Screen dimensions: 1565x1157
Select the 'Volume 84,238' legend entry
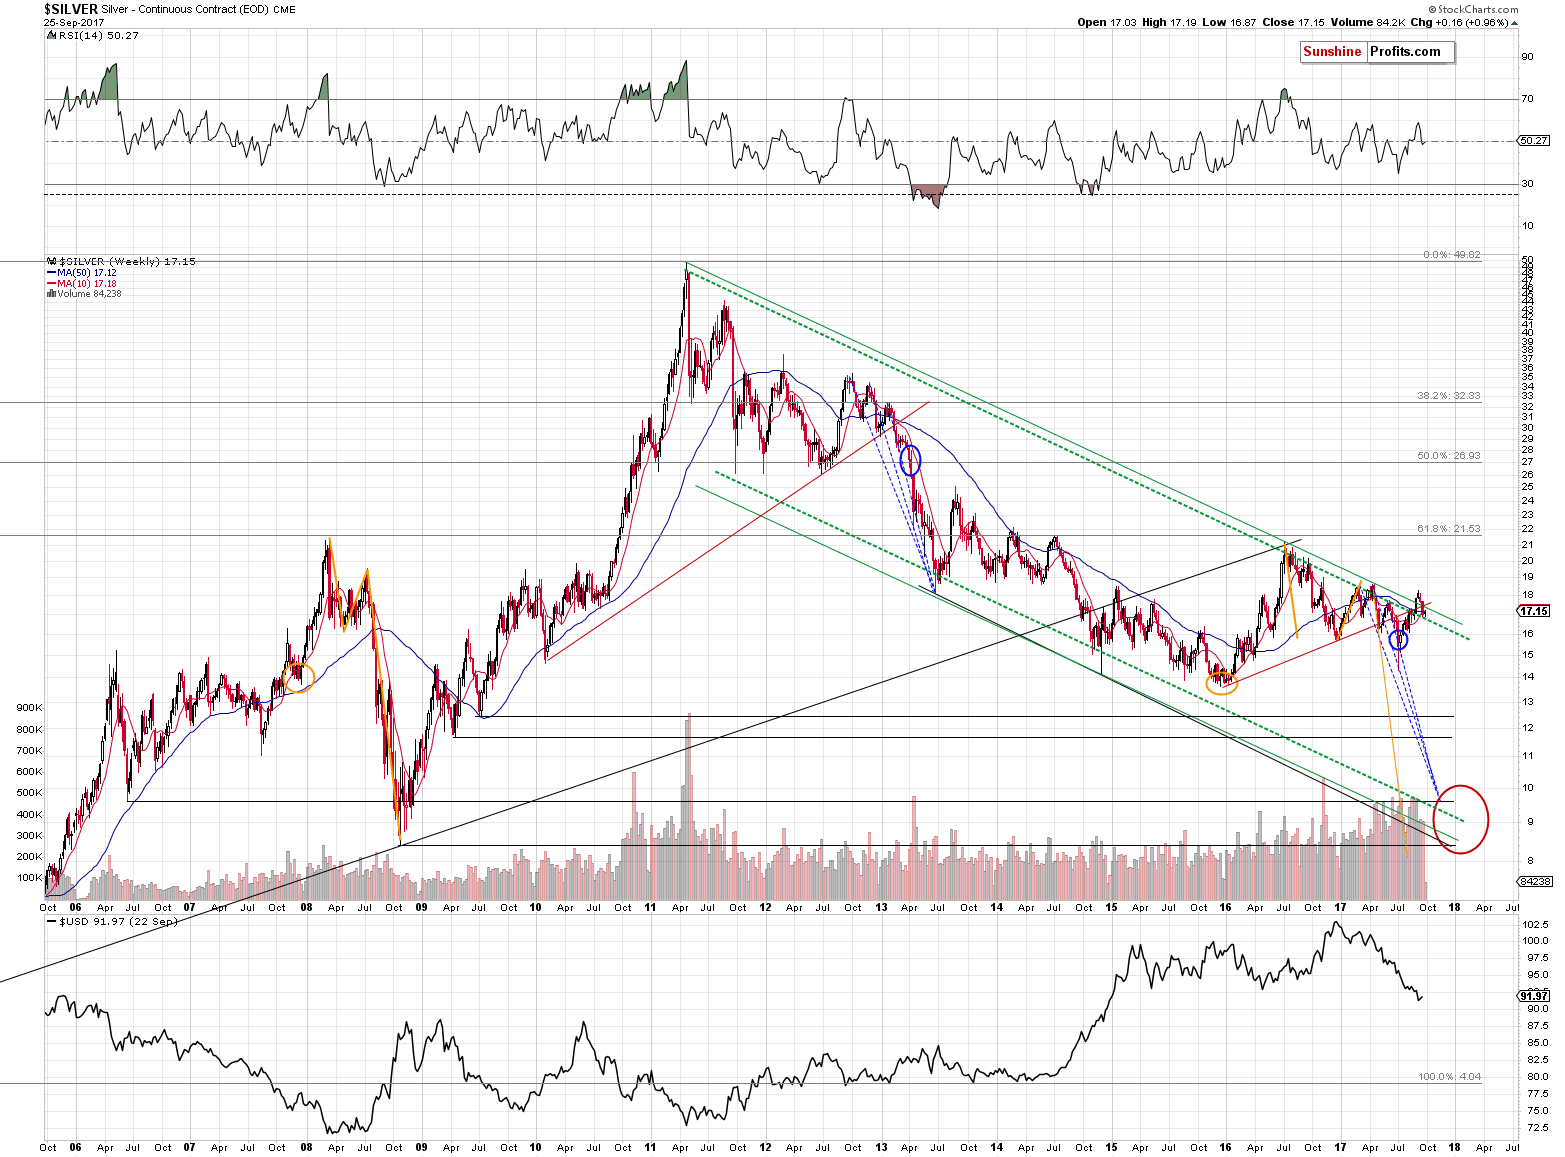[84, 294]
